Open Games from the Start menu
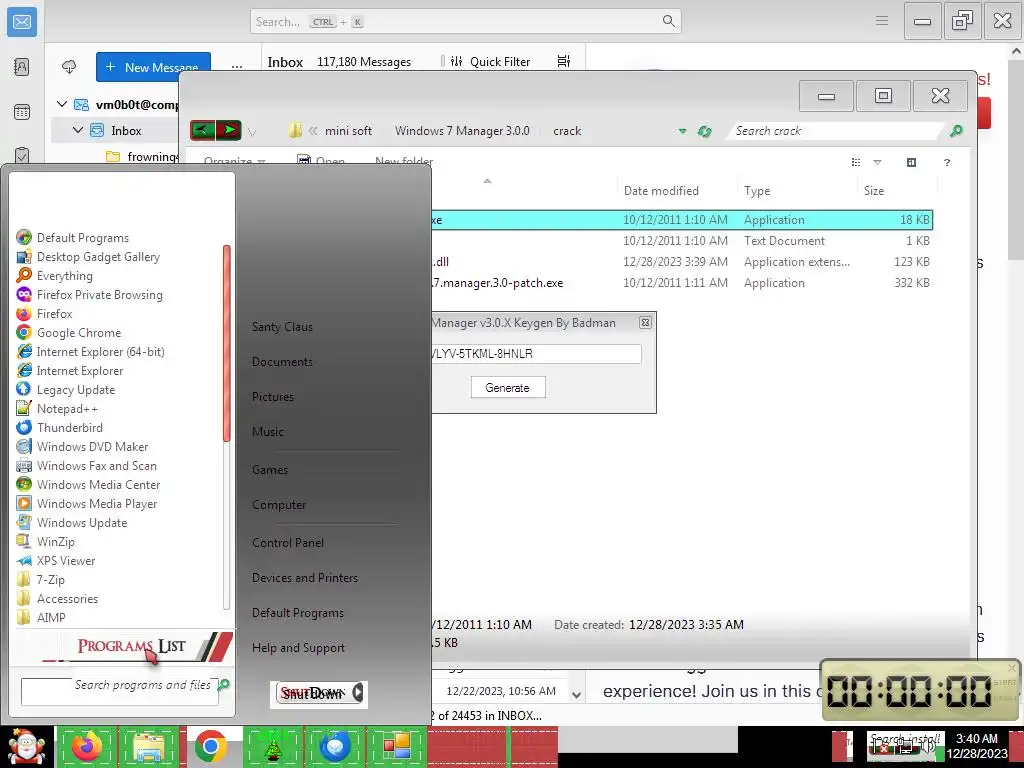1024x768 pixels. click(x=270, y=470)
